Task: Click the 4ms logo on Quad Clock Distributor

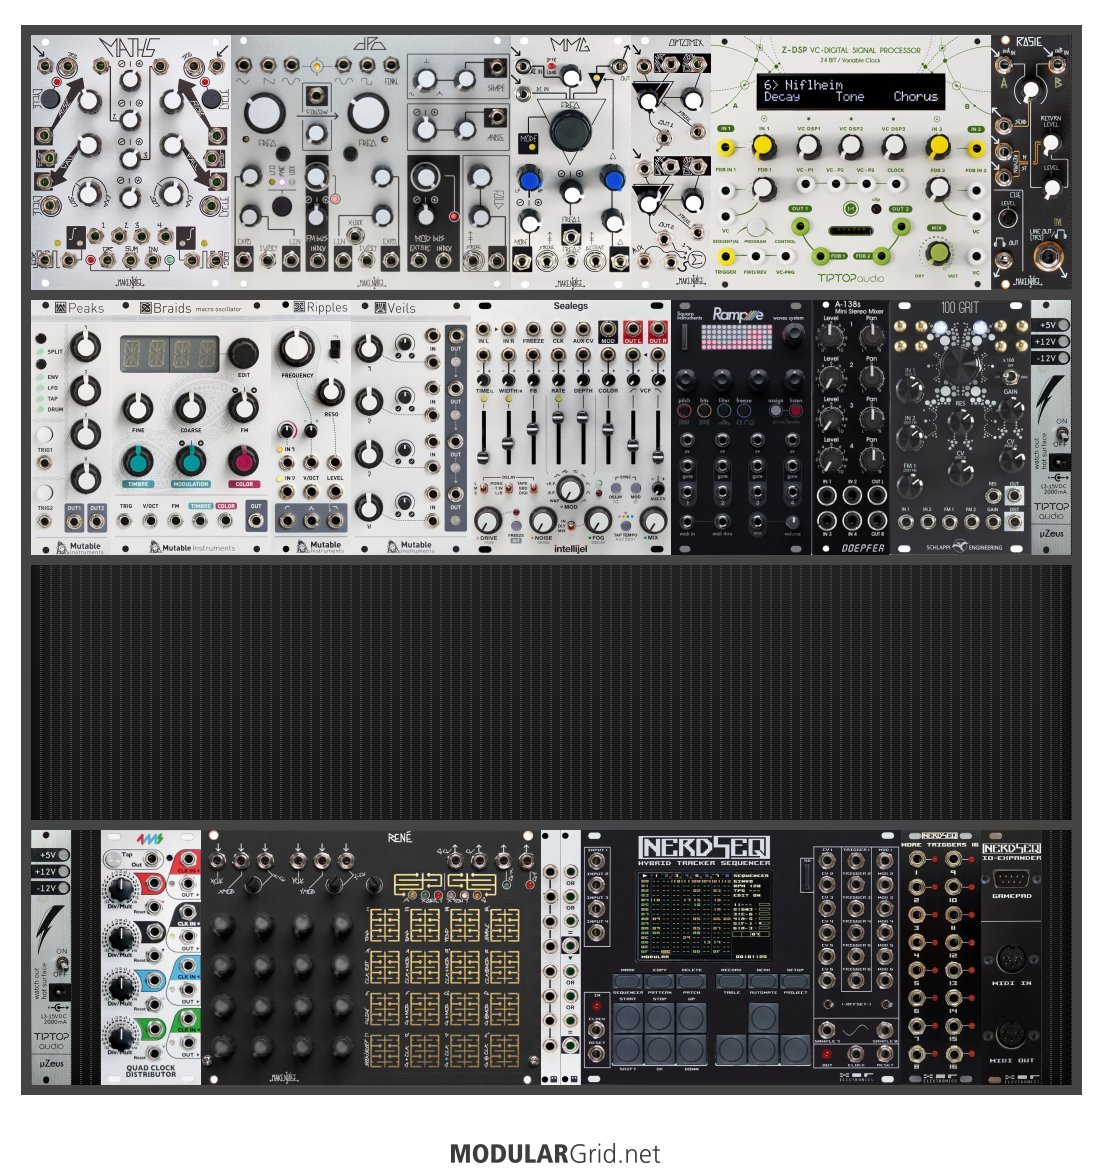Action: pyautogui.click(x=150, y=839)
